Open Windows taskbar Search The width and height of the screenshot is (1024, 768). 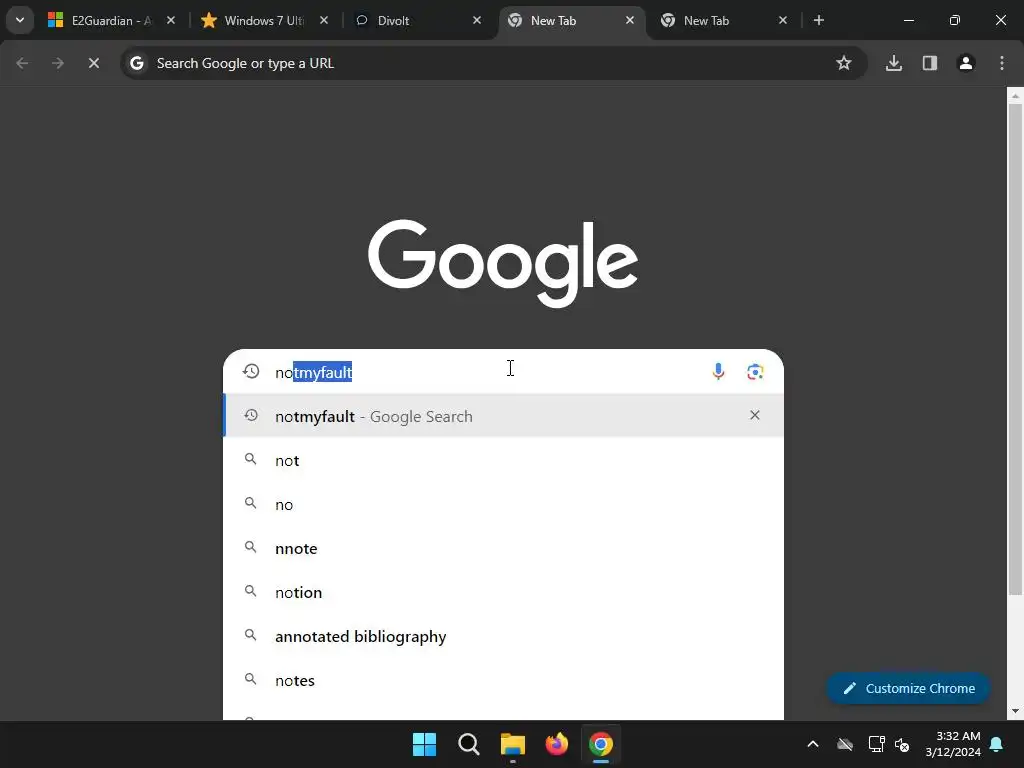[468, 744]
